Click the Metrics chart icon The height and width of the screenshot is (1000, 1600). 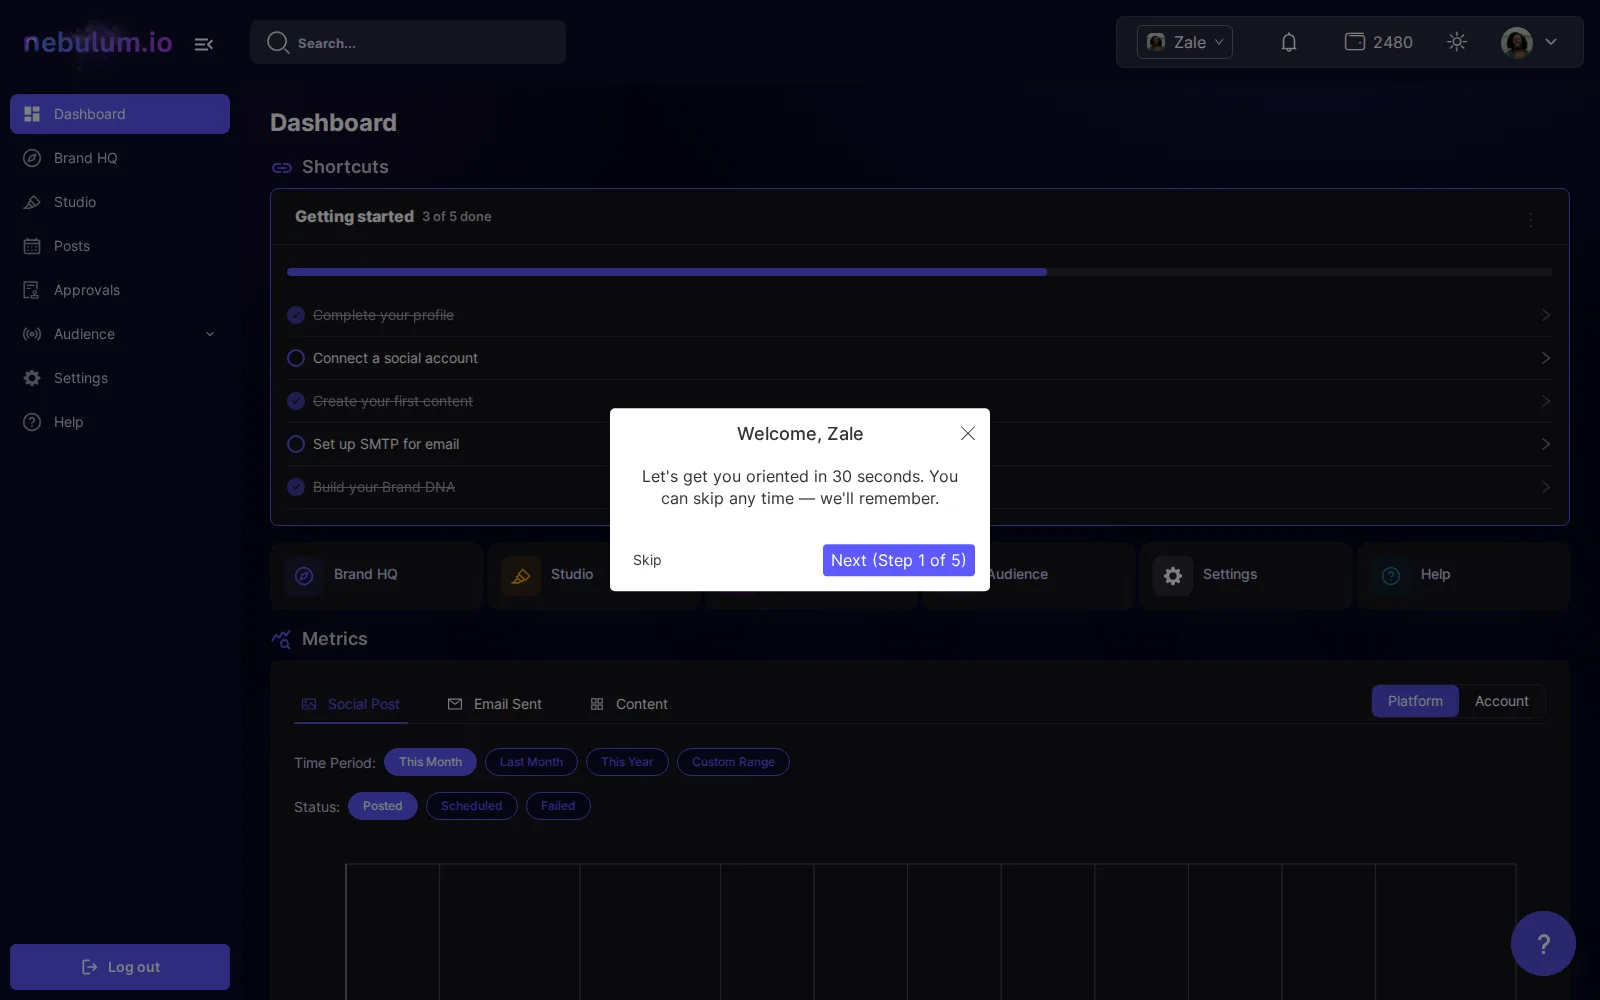(282, 639)
